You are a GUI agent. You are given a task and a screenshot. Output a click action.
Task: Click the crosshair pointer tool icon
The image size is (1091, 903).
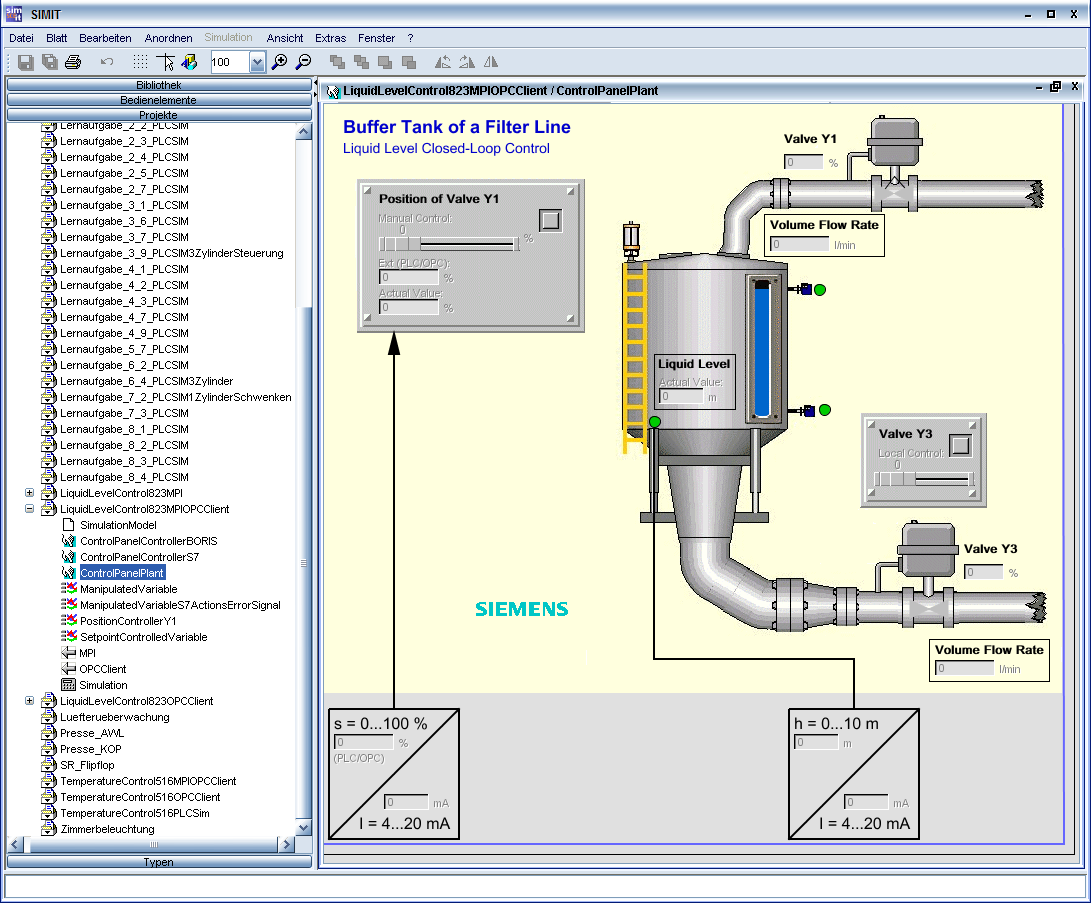coord(165,62)
